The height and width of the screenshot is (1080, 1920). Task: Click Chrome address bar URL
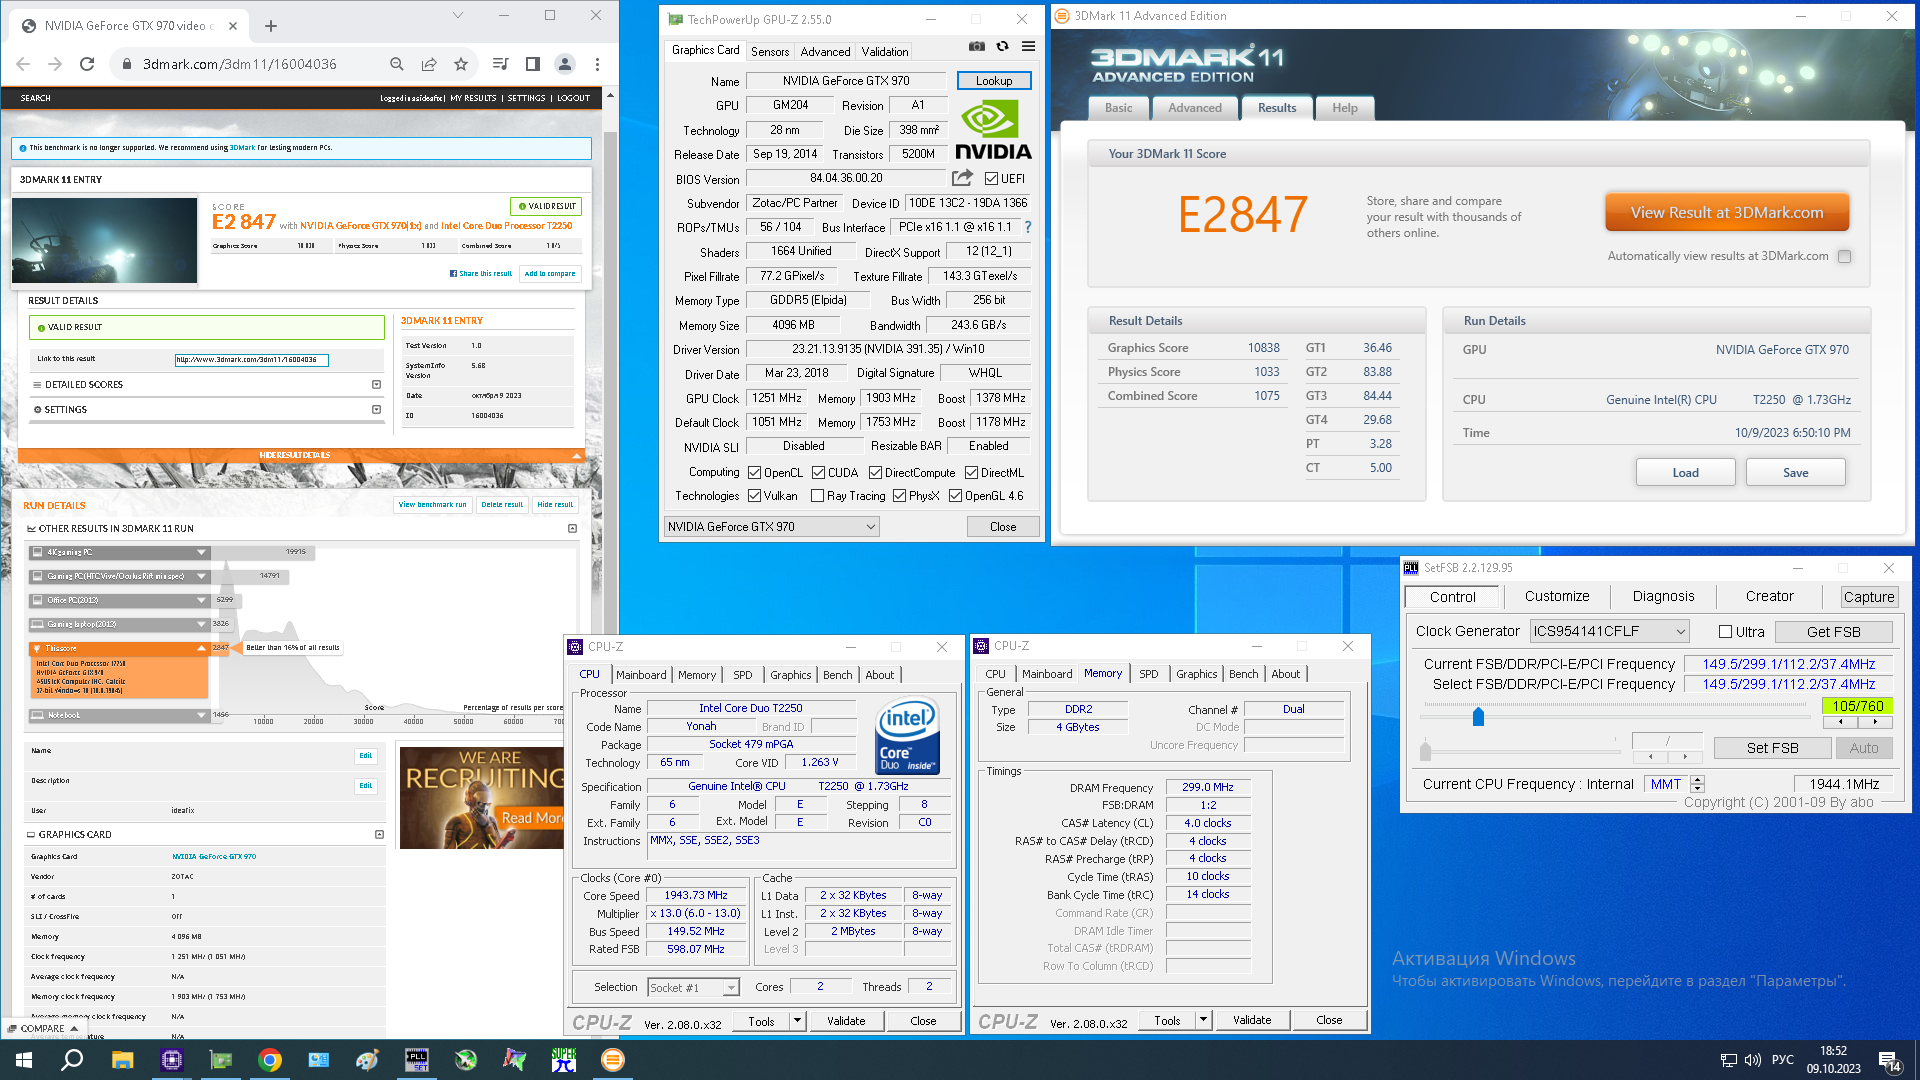(240, 64)
